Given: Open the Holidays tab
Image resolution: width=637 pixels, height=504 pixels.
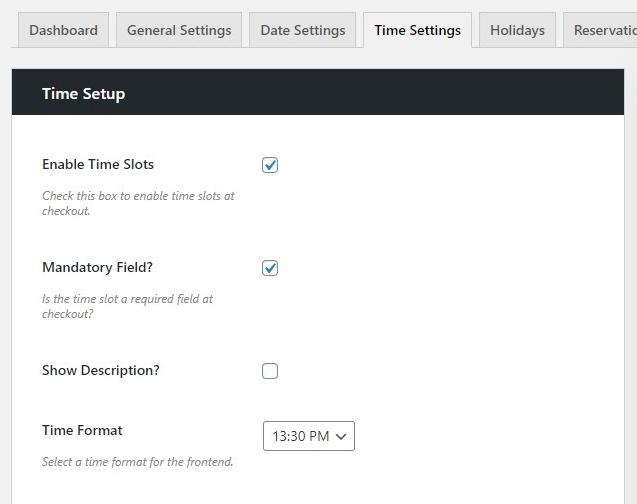Looking at the screenshot, I should tap(517, 30).
